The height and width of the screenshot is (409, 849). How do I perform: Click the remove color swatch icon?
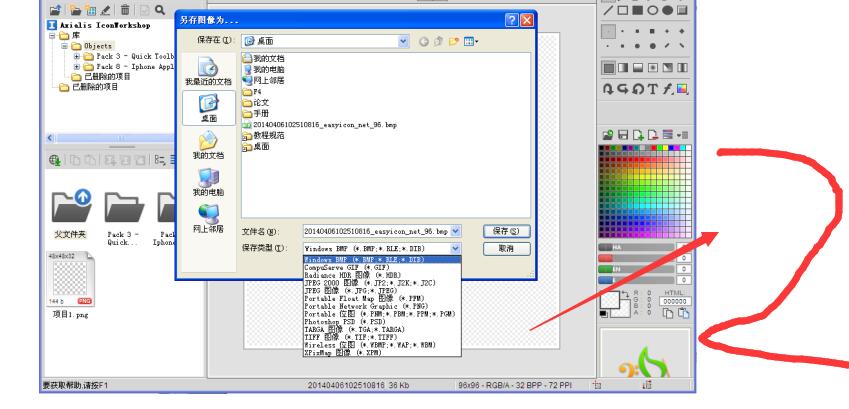[653, 134]
